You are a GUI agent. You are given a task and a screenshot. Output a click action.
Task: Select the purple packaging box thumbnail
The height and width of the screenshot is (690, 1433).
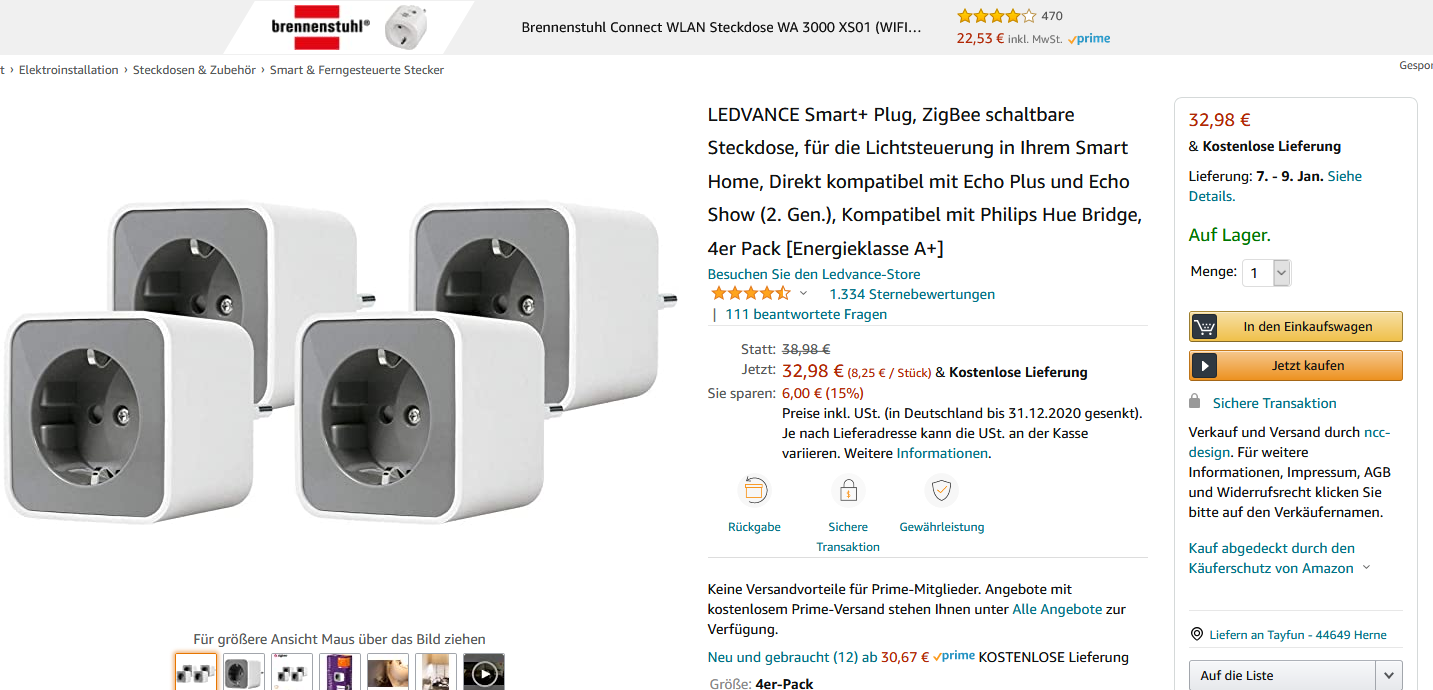click(340, 673)
